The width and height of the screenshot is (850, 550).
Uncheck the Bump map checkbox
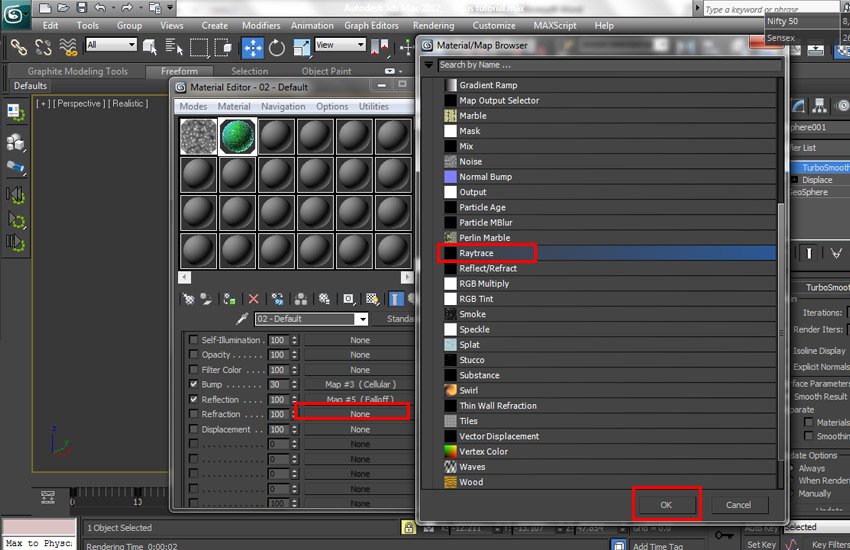click(193, 384)
